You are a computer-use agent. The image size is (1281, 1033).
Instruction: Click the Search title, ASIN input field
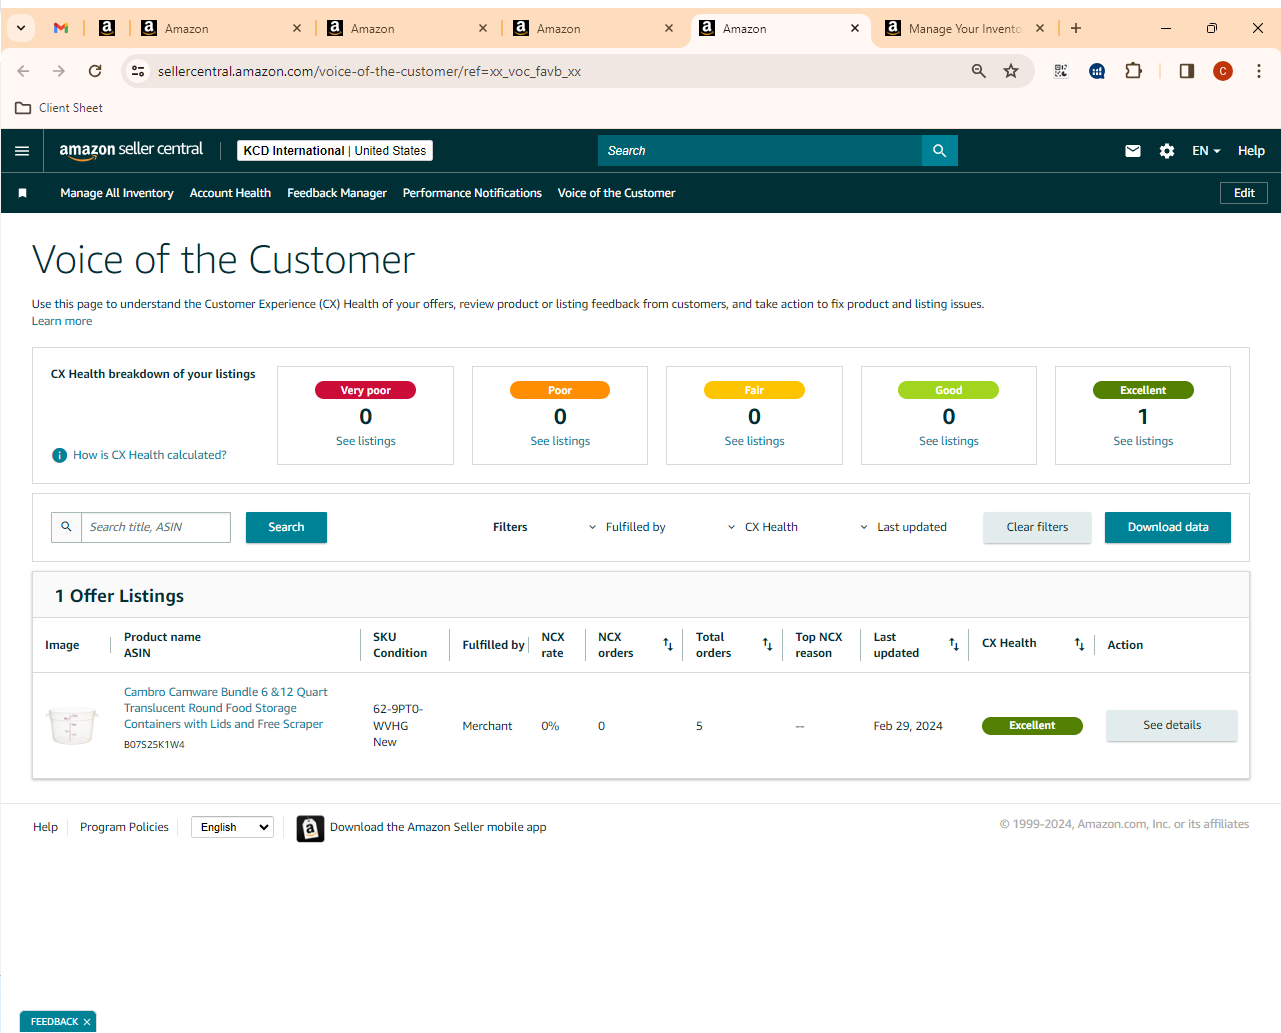coord(156,527)
